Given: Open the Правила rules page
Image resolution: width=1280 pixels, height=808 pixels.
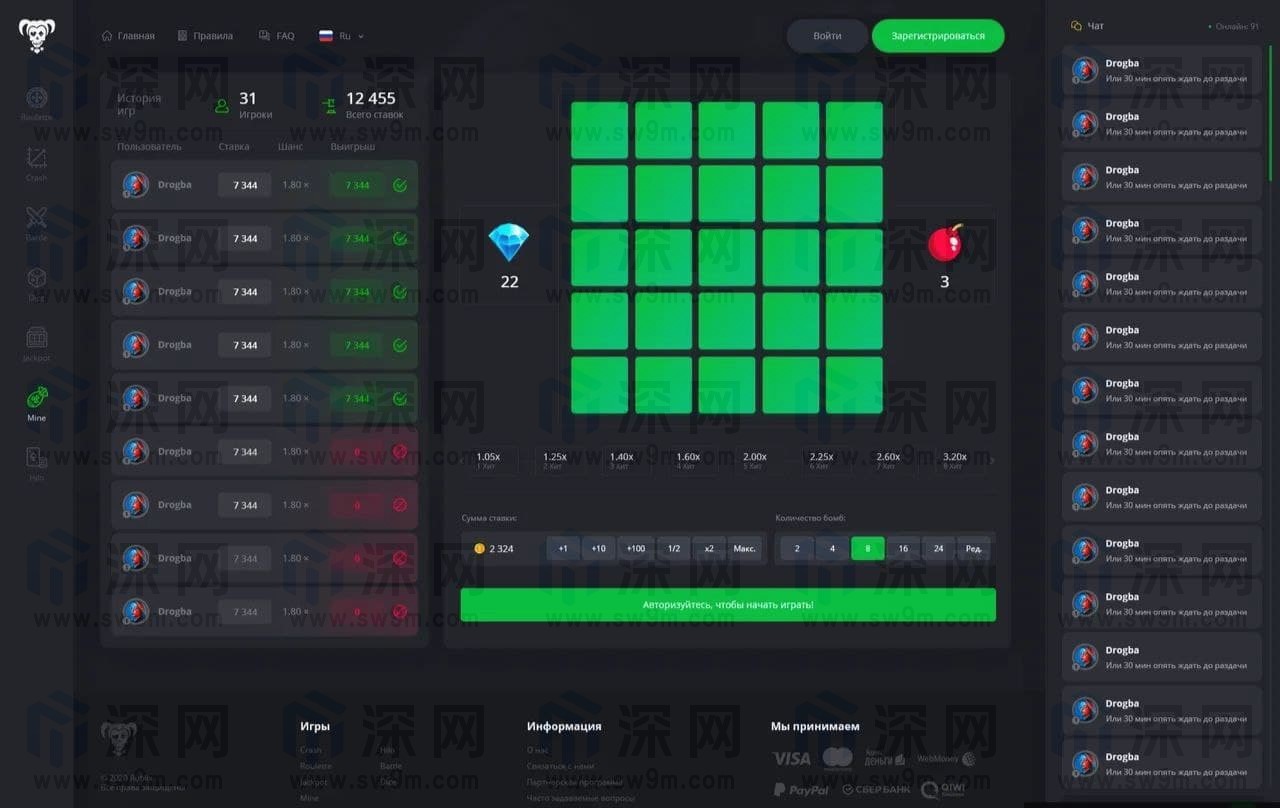Looking at the screenshot, I should [x=205, y=36].
